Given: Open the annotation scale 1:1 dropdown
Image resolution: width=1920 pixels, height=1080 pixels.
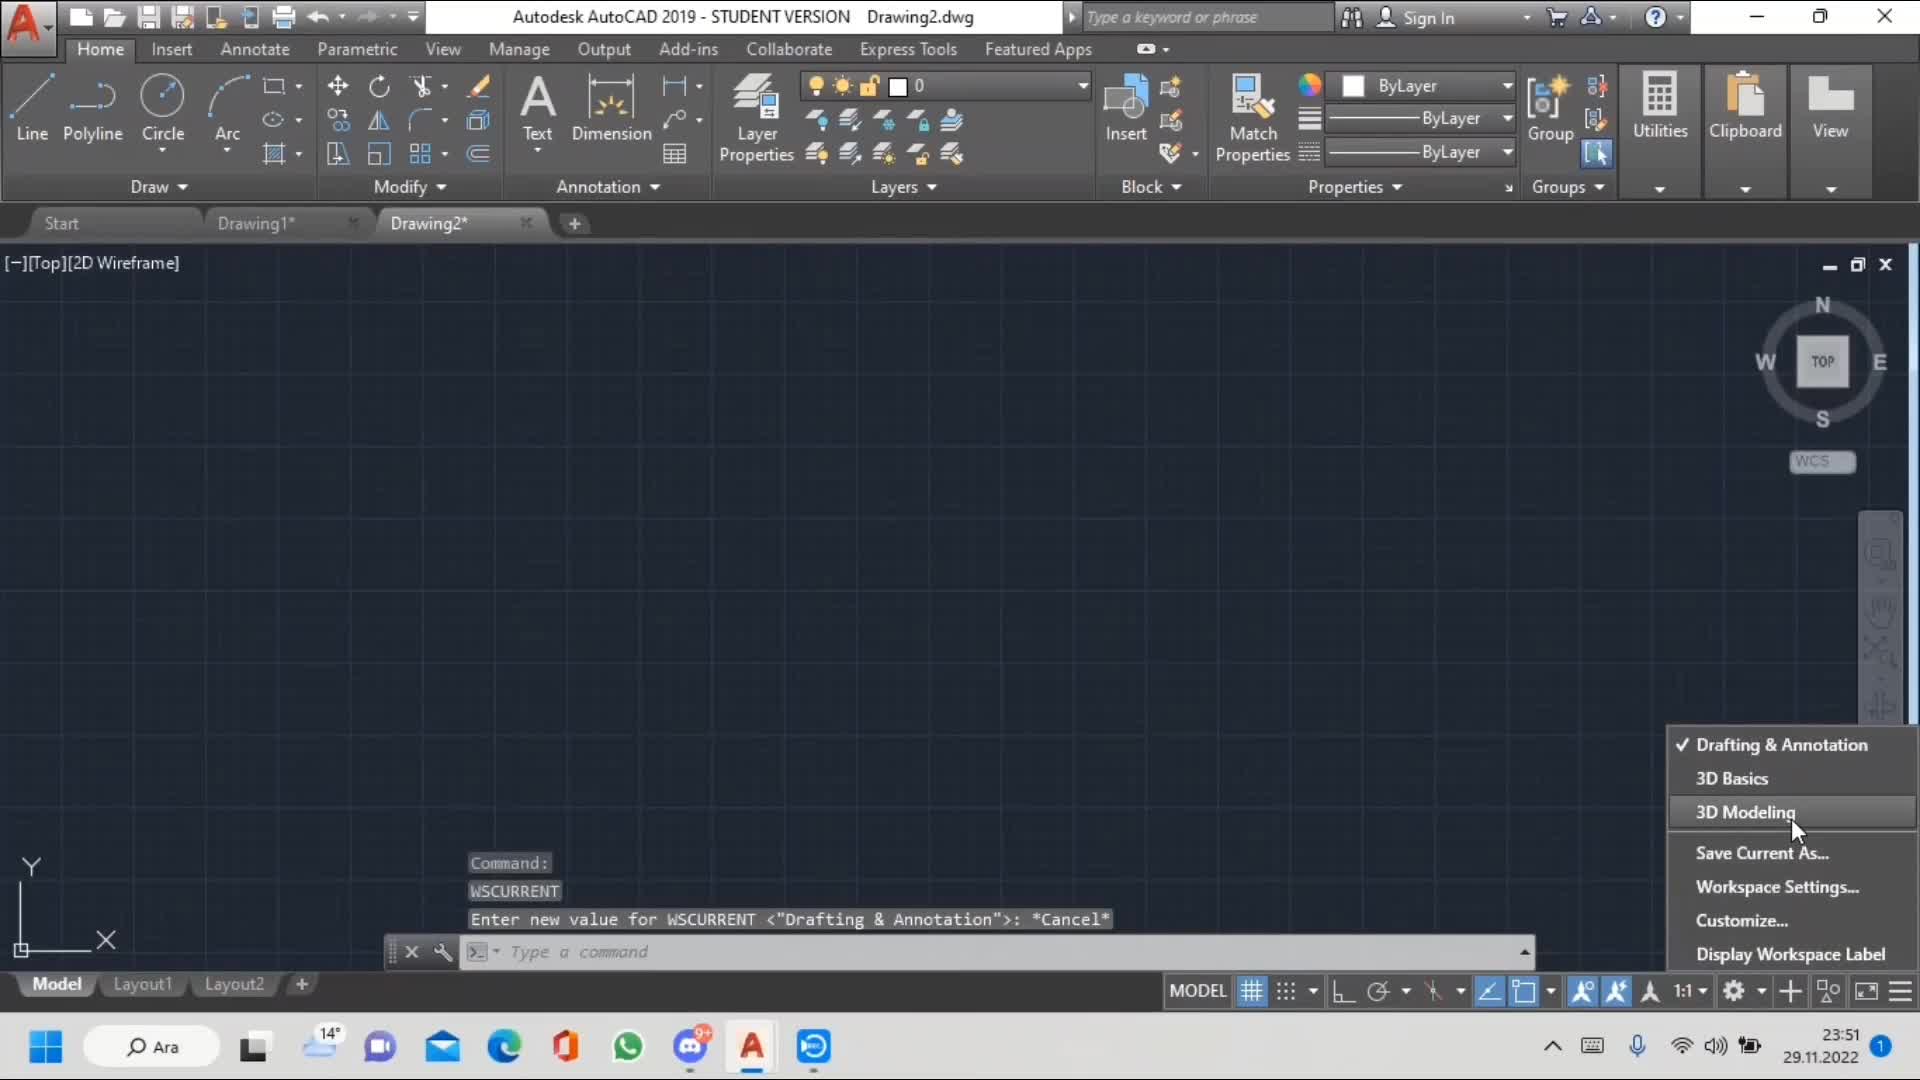Looking at the screenshot, I should [1691, 991].
